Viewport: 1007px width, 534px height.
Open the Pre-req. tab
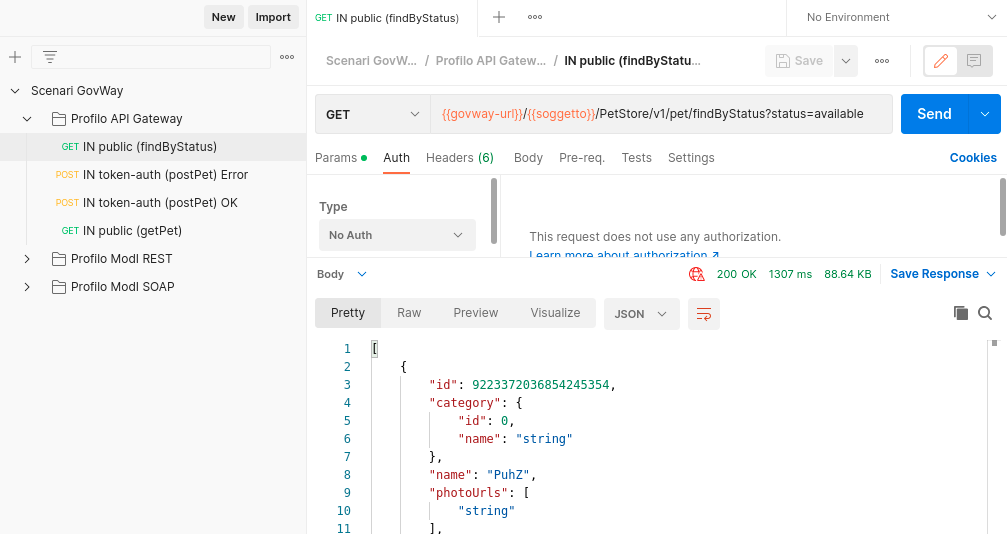coord(582,158)
